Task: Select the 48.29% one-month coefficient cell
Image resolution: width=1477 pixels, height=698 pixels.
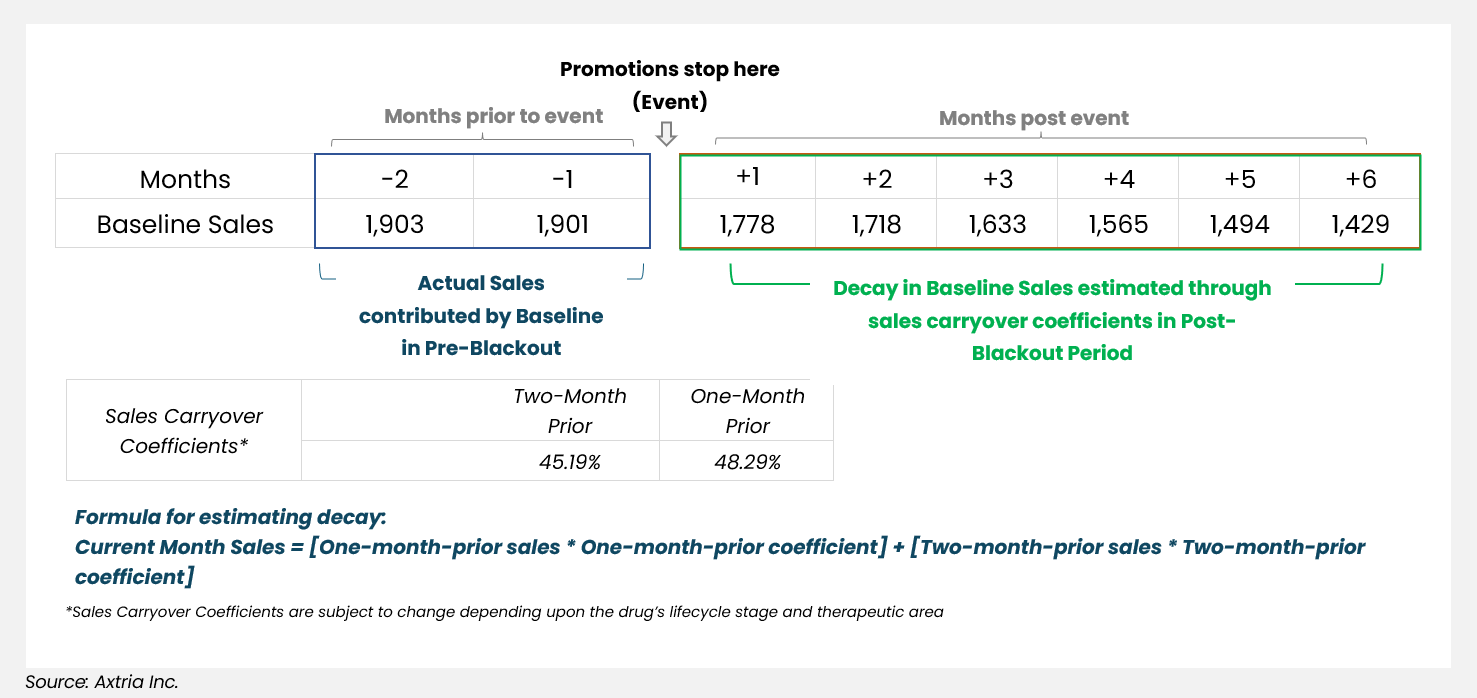Action: (x=747, y=462)
